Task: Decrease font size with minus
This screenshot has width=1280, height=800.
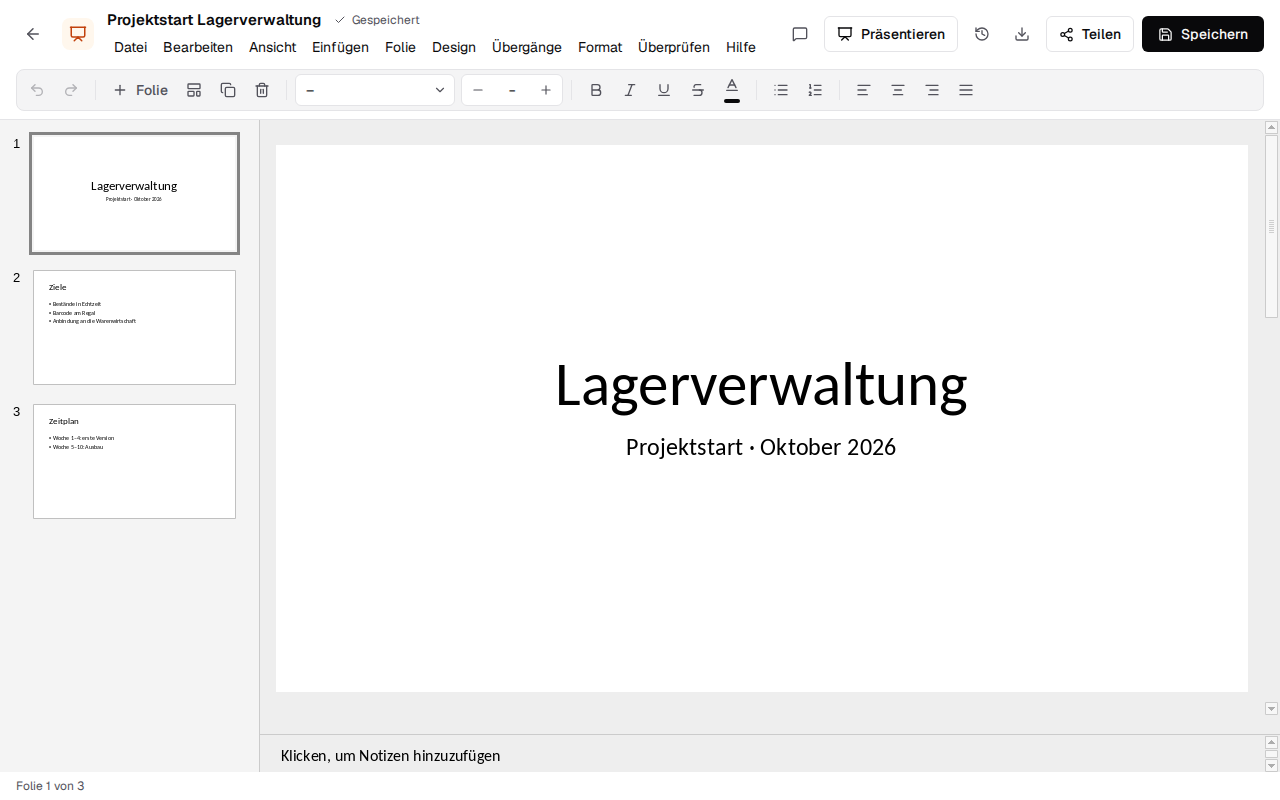Action: (x=478, y=90)
